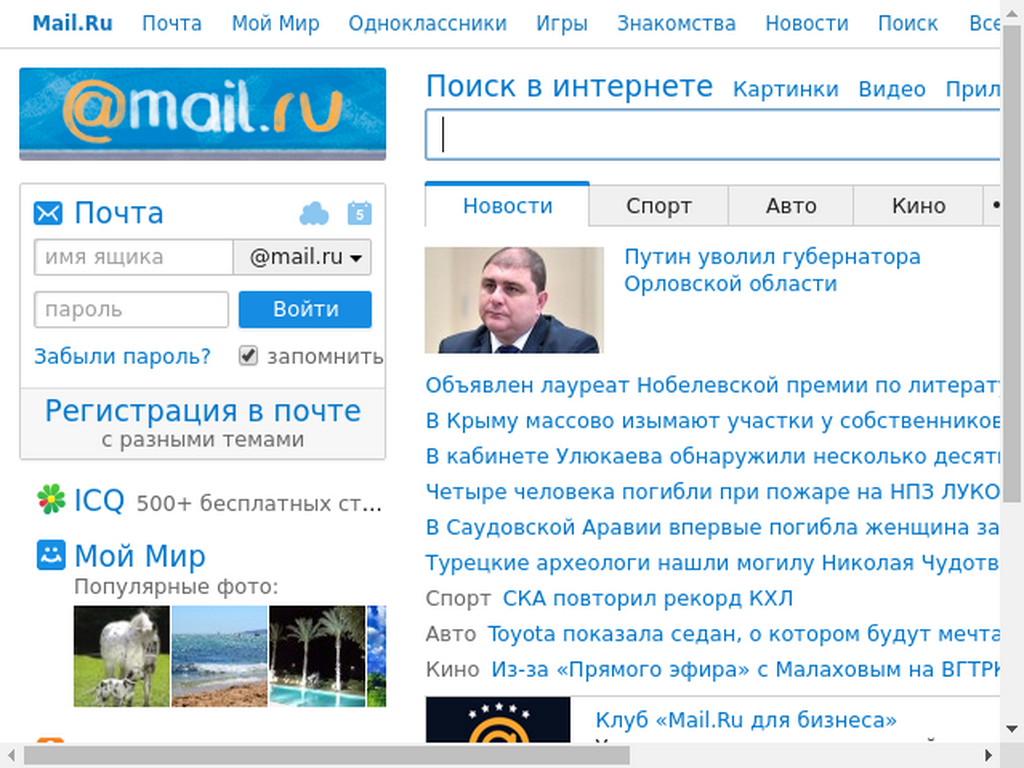Viewport: 1024px width, 768px height.
Task: Open the Calendar icon in Почта box
Action: tap(360, 213)
